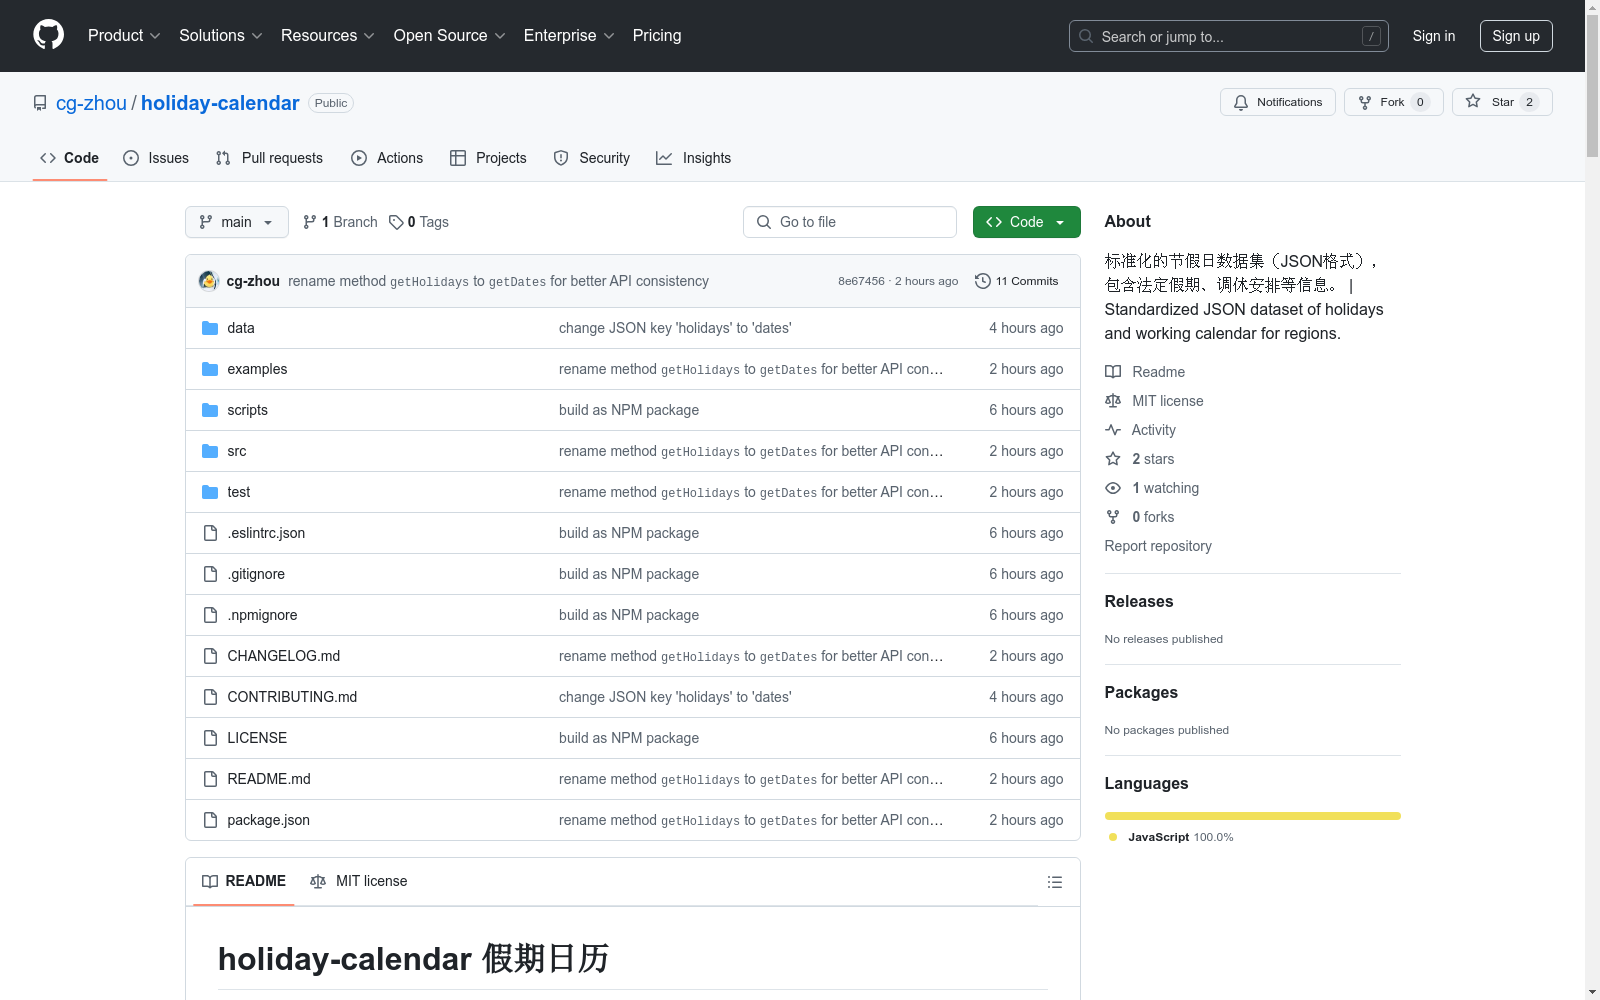Open the Packages heading link
The width and height of the screenshot is (1600, 1000).
click(1141, 692)
